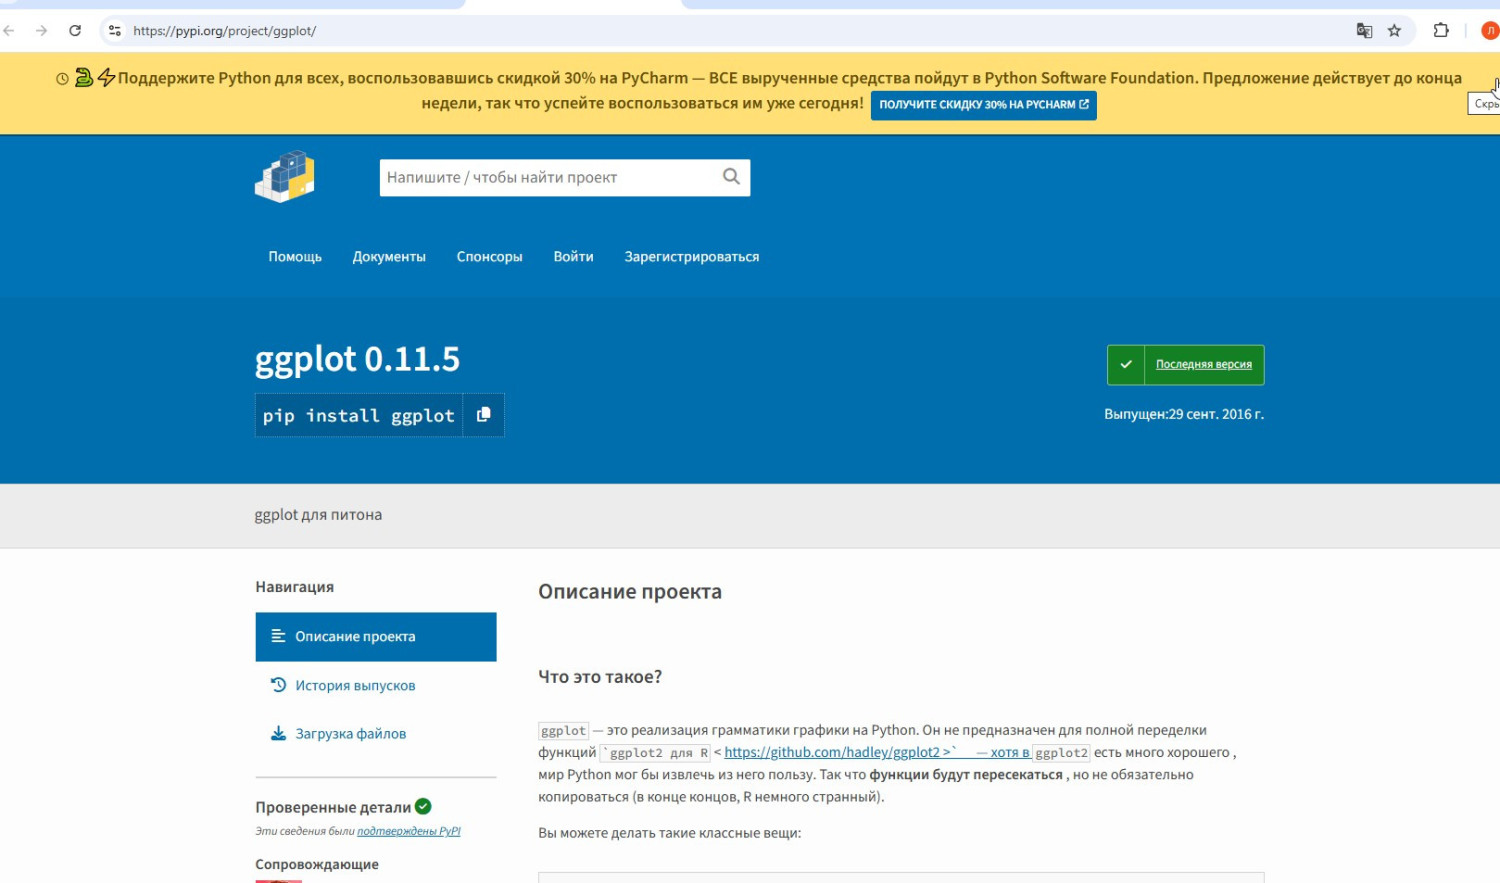Click the PyCharm 30% discount button
Viewport: 1500px width, 883px height.
coord(983,105)
